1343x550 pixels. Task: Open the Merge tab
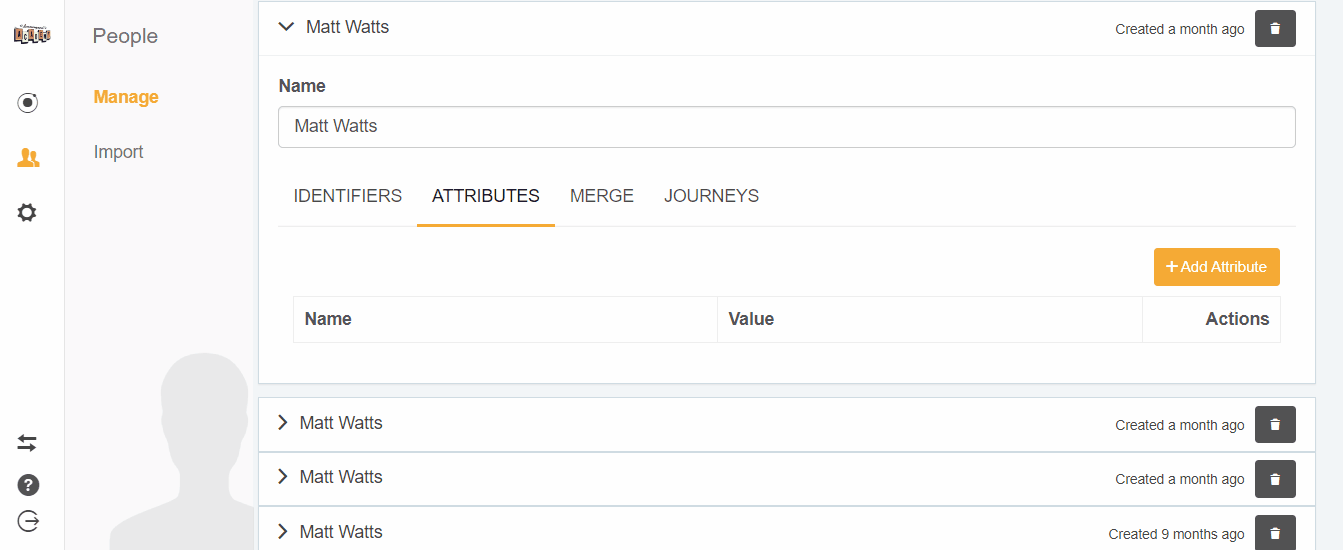click(x=602, y=196)
